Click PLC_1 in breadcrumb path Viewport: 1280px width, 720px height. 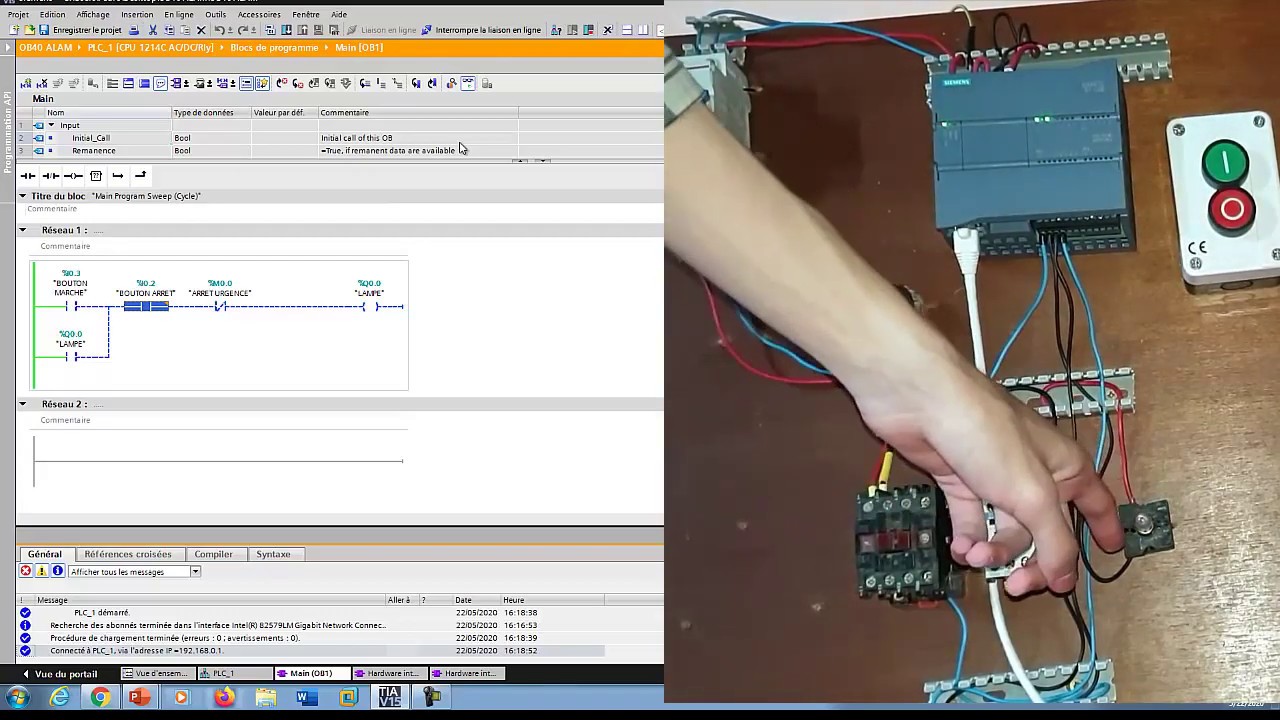pyautogui.click(x=151, y=48)
